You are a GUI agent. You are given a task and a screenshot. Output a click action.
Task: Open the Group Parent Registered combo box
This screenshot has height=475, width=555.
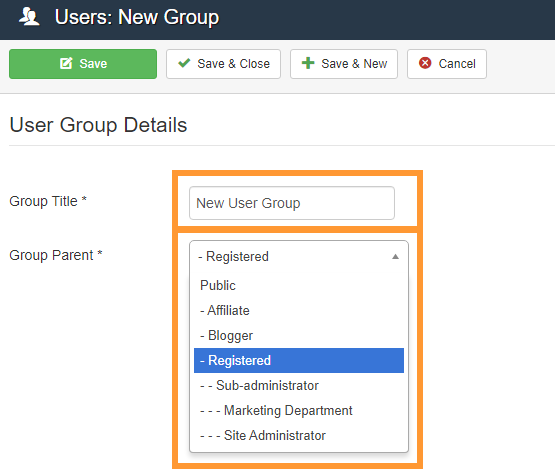point(299,257)
